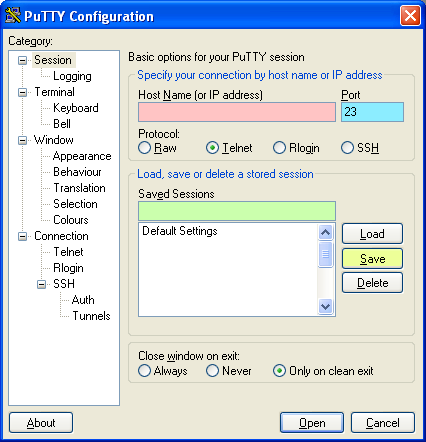Open the Session category
This screenshot has width=426, height=442.
click(x=53, y=60)
